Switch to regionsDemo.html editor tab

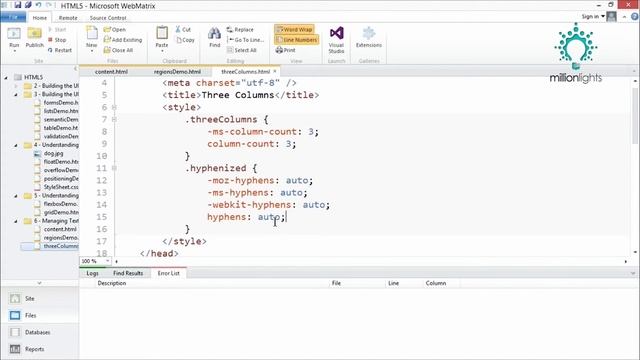(x=177, y=71)
